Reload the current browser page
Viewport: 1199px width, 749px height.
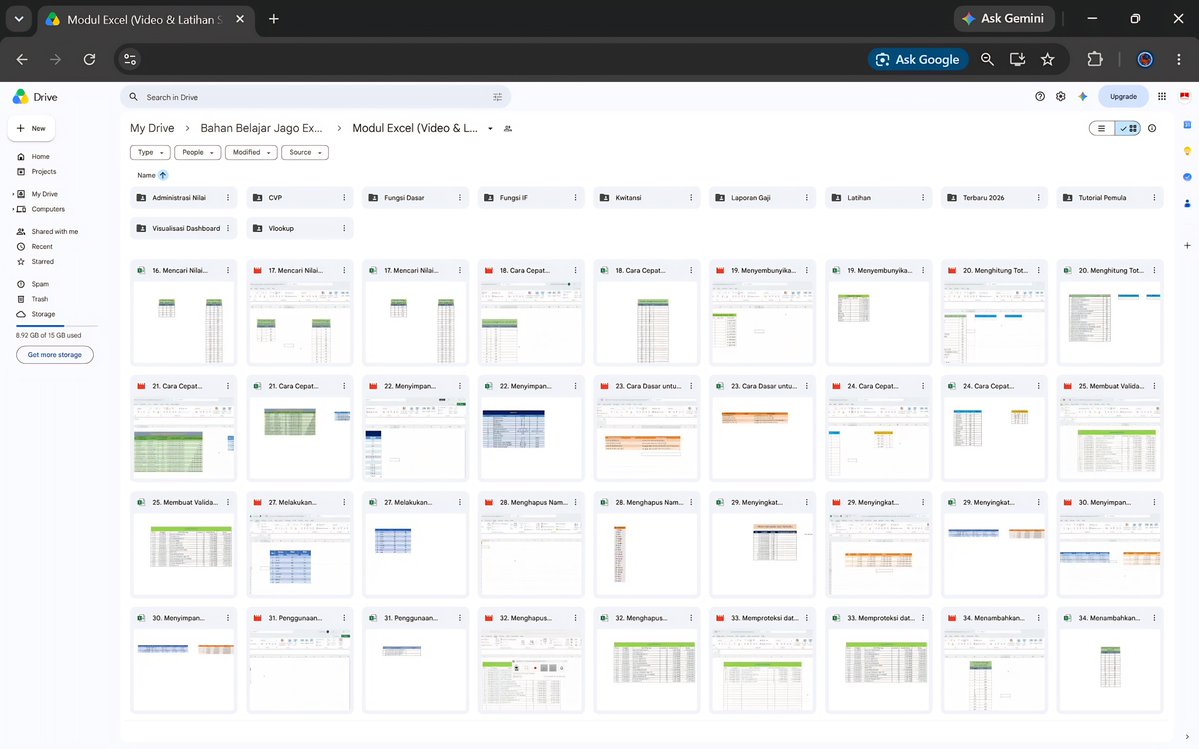89,60
